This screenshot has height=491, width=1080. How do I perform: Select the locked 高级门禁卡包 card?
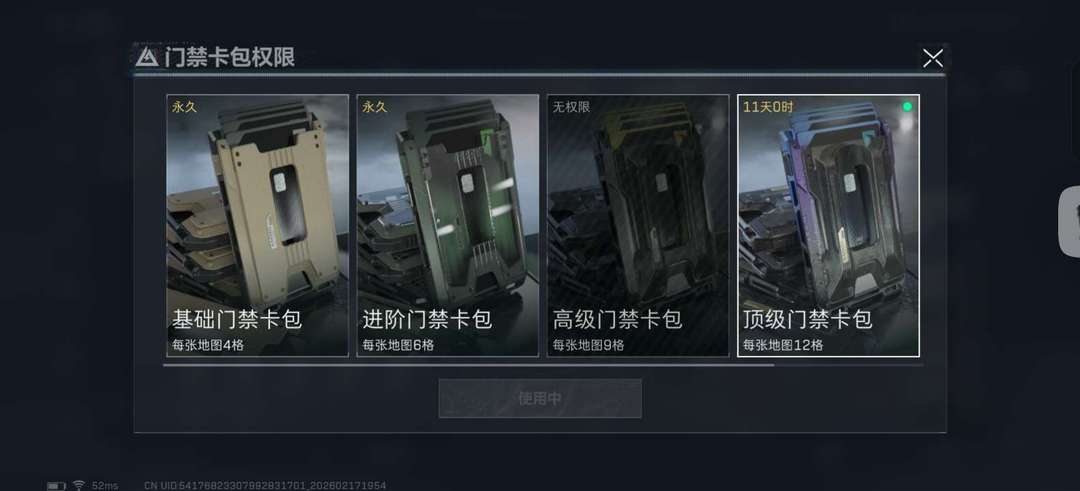pos(638,225)
